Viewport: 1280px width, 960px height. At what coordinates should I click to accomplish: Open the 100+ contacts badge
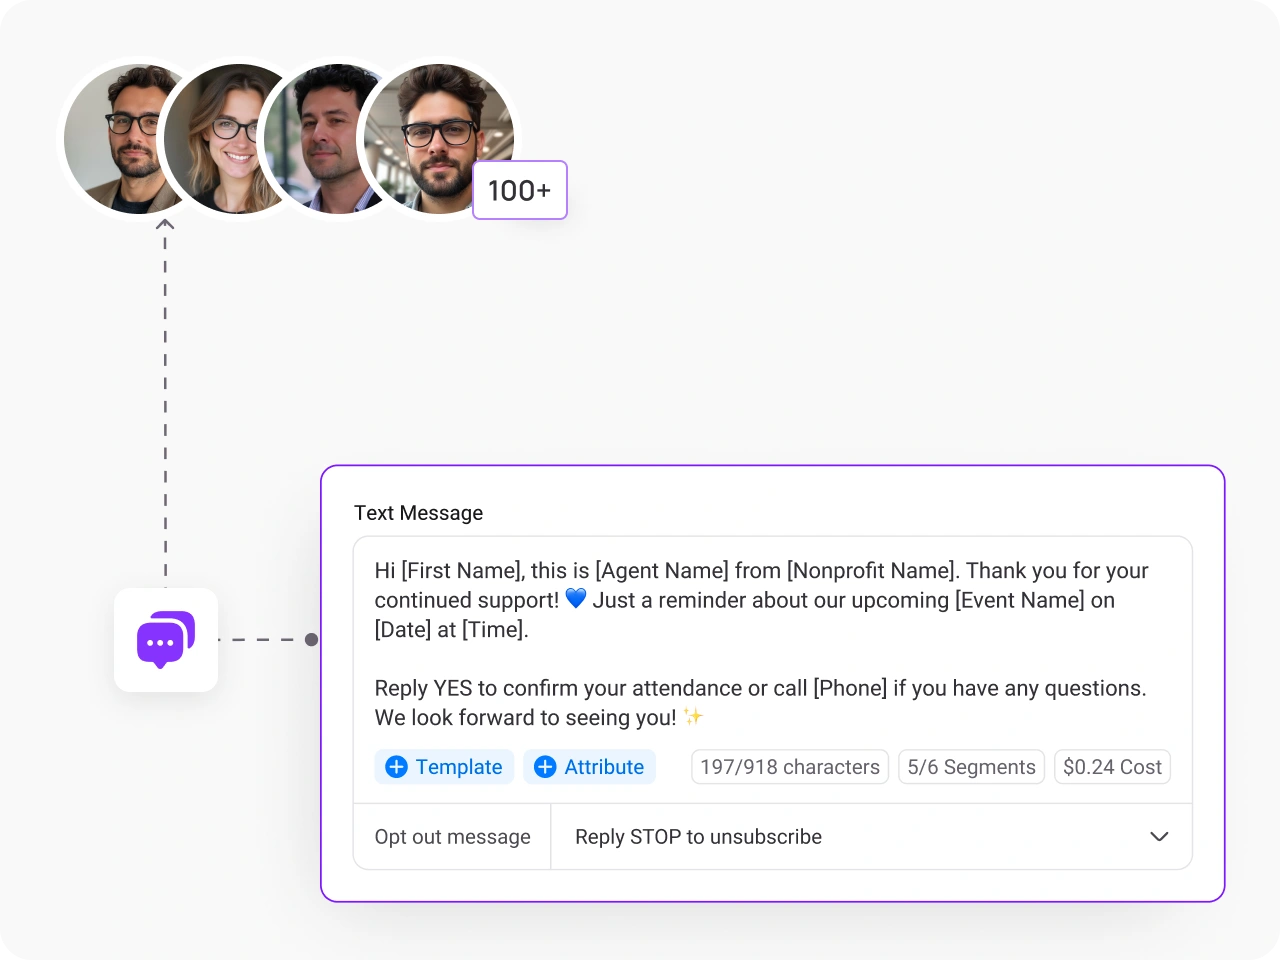click(520, 190)
